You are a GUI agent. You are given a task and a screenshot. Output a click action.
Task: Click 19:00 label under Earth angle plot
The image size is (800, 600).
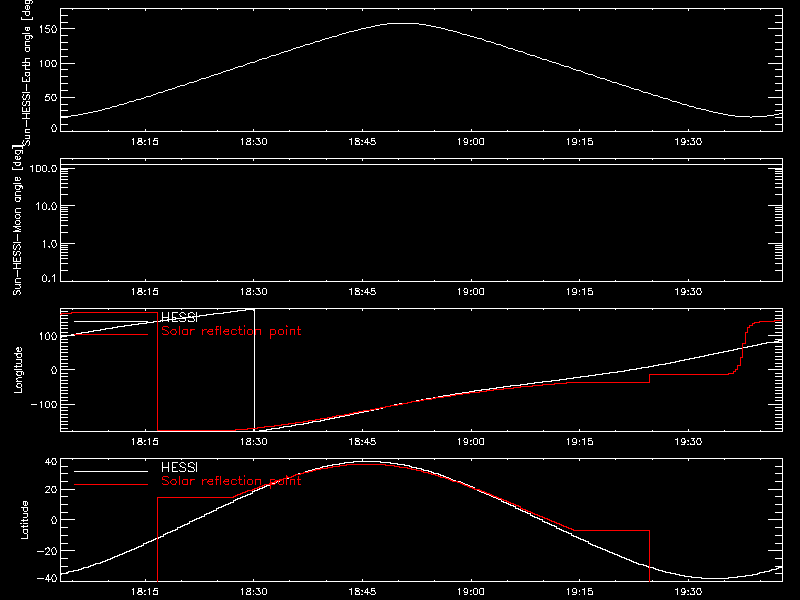pos(470,141)
